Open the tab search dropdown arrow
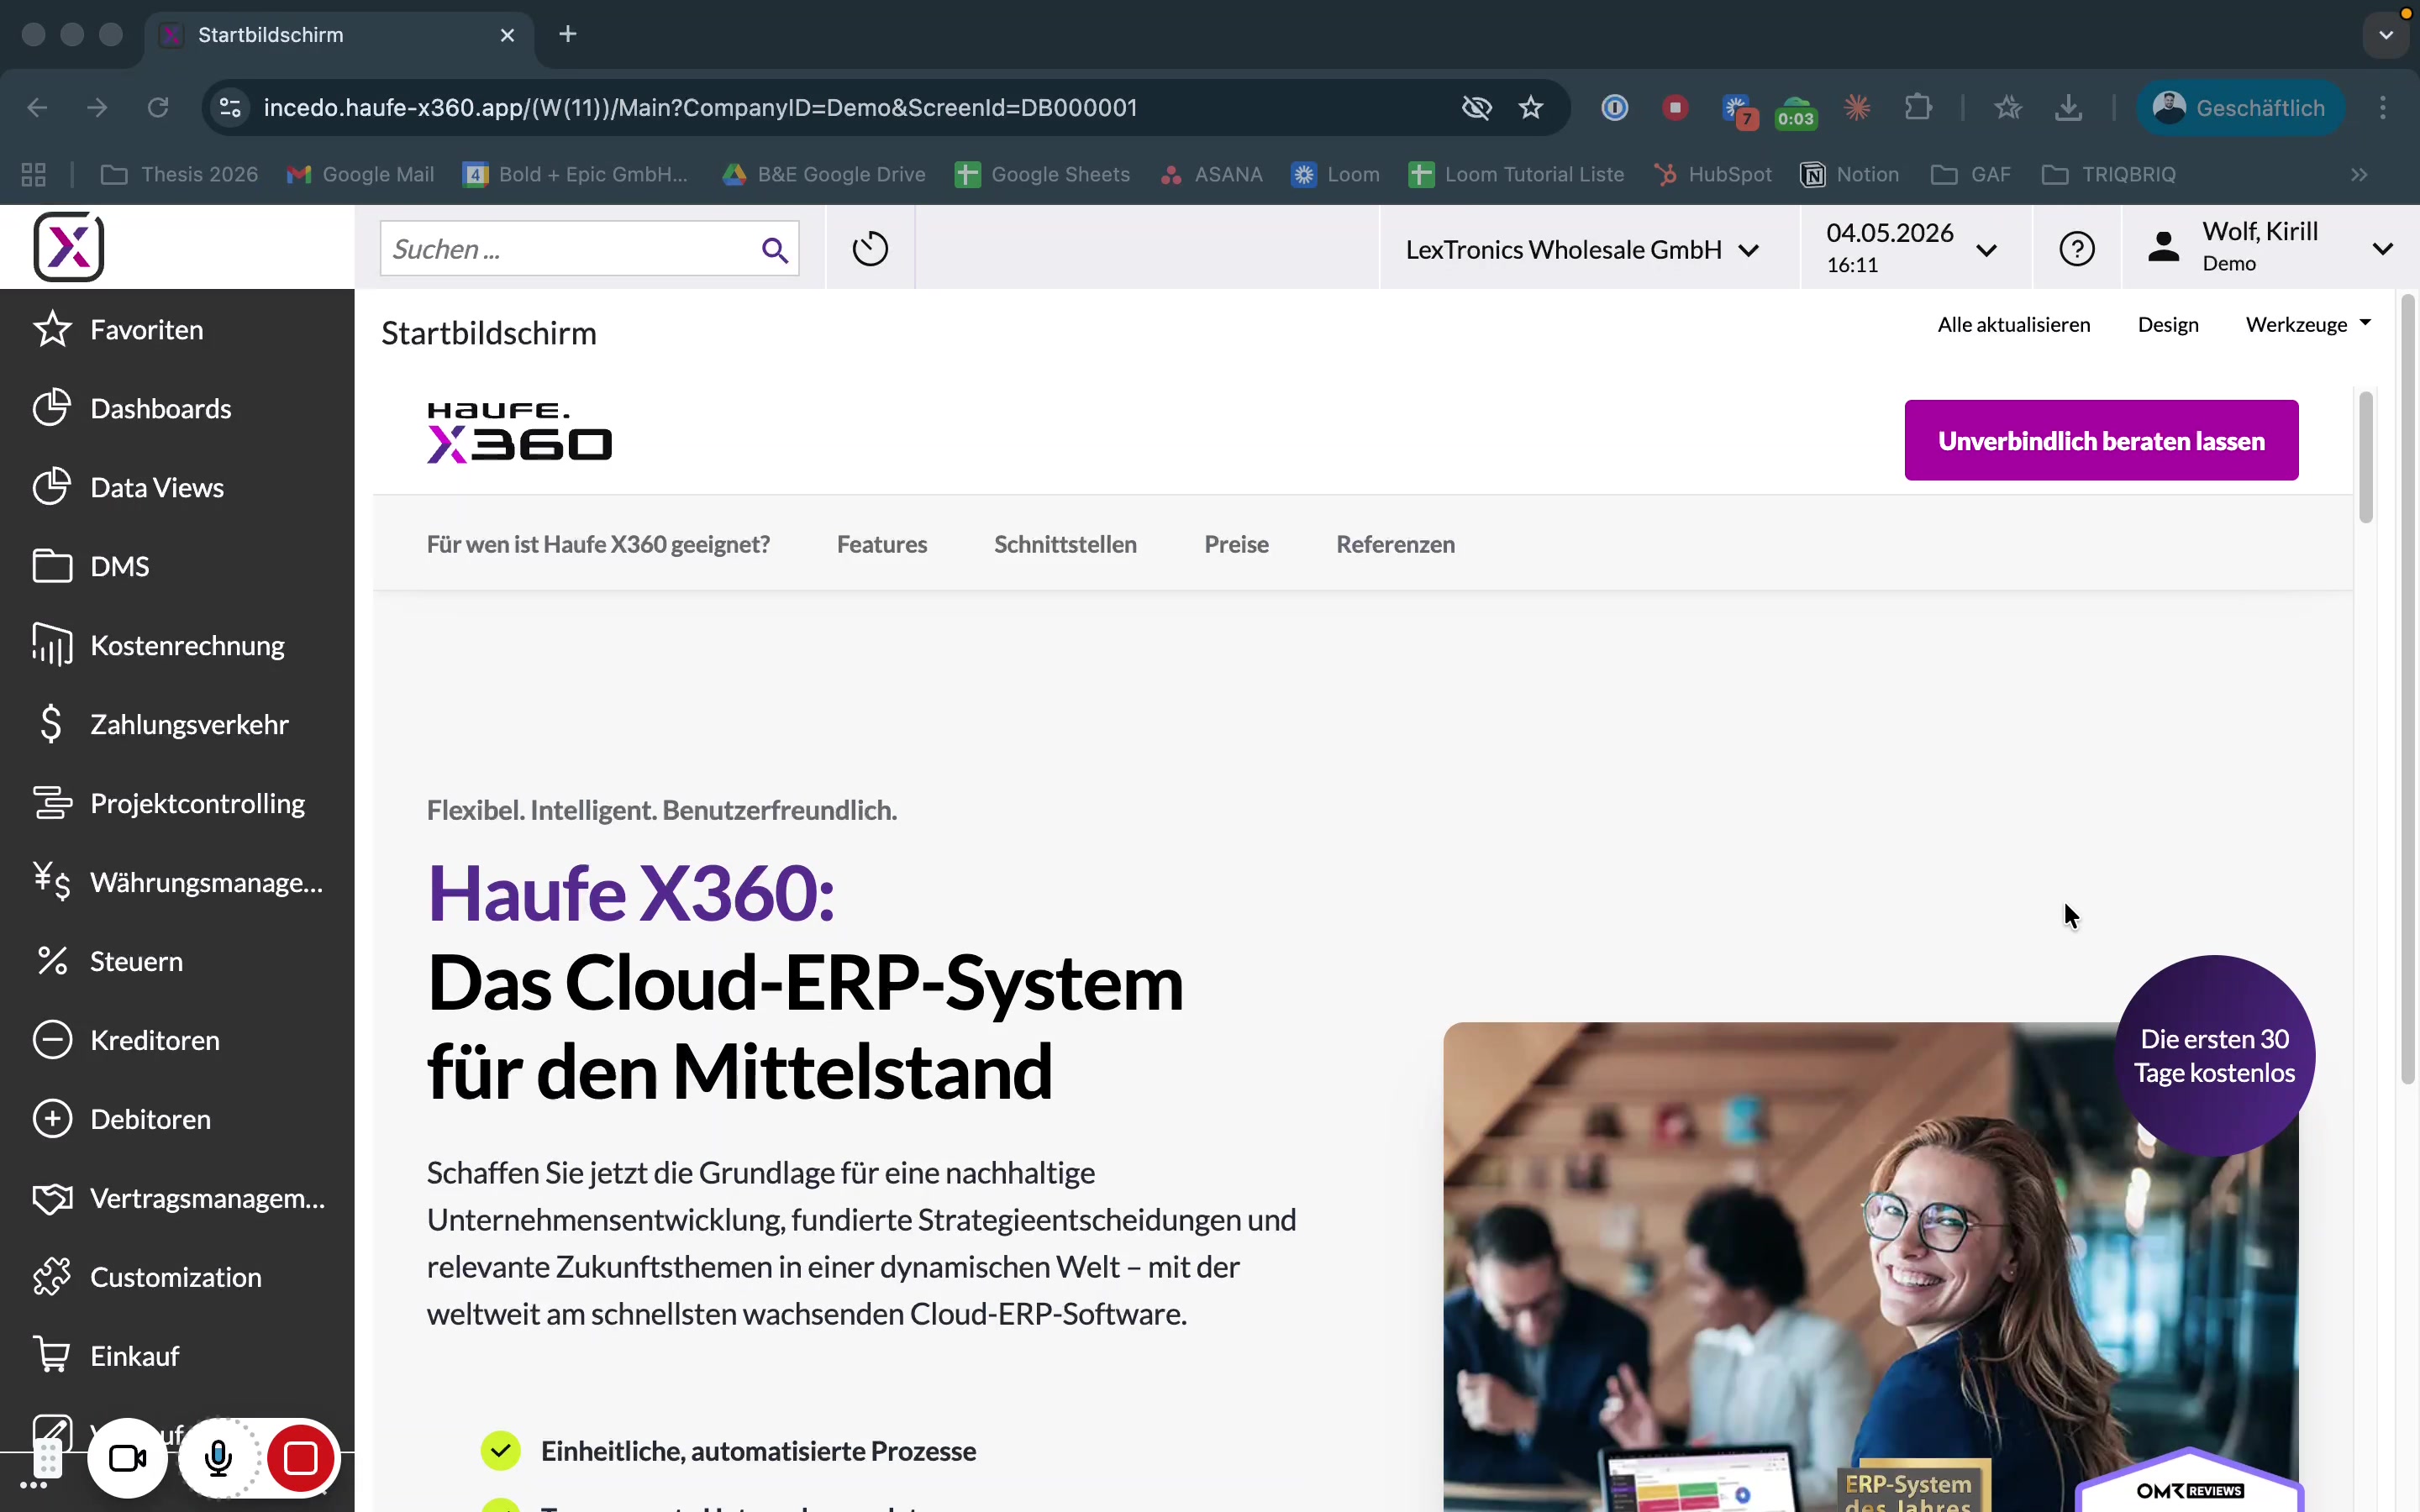The width and height of the screenshot is (2420, 1512). point(2387,35)
